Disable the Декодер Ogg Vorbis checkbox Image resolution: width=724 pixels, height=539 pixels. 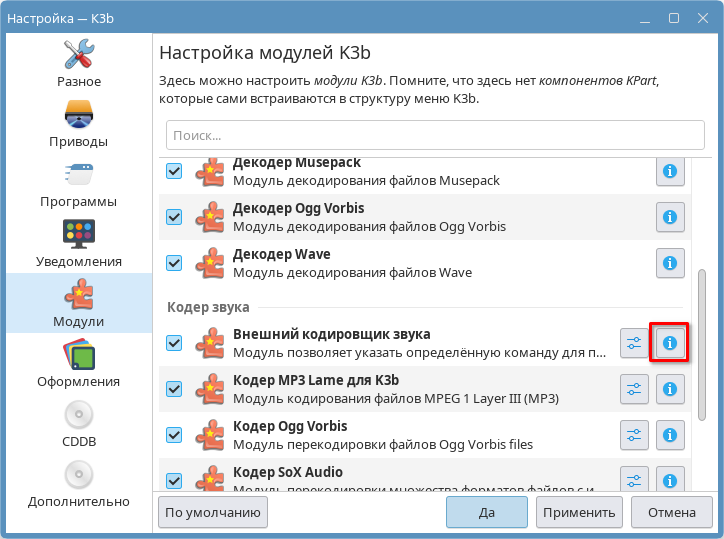click(x=175, y=217)
